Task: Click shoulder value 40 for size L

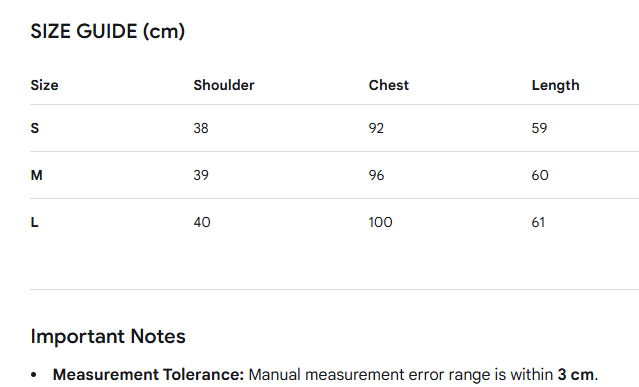Action: pos(202,222)
